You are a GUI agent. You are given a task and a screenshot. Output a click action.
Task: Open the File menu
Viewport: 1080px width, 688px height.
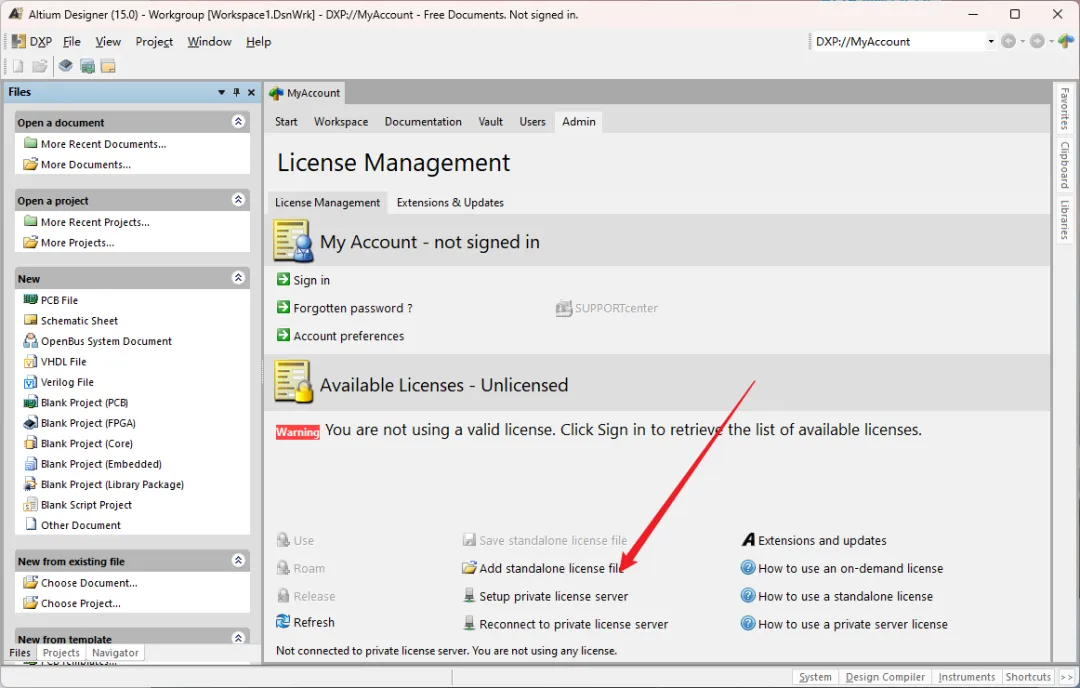tap(72, 42)
